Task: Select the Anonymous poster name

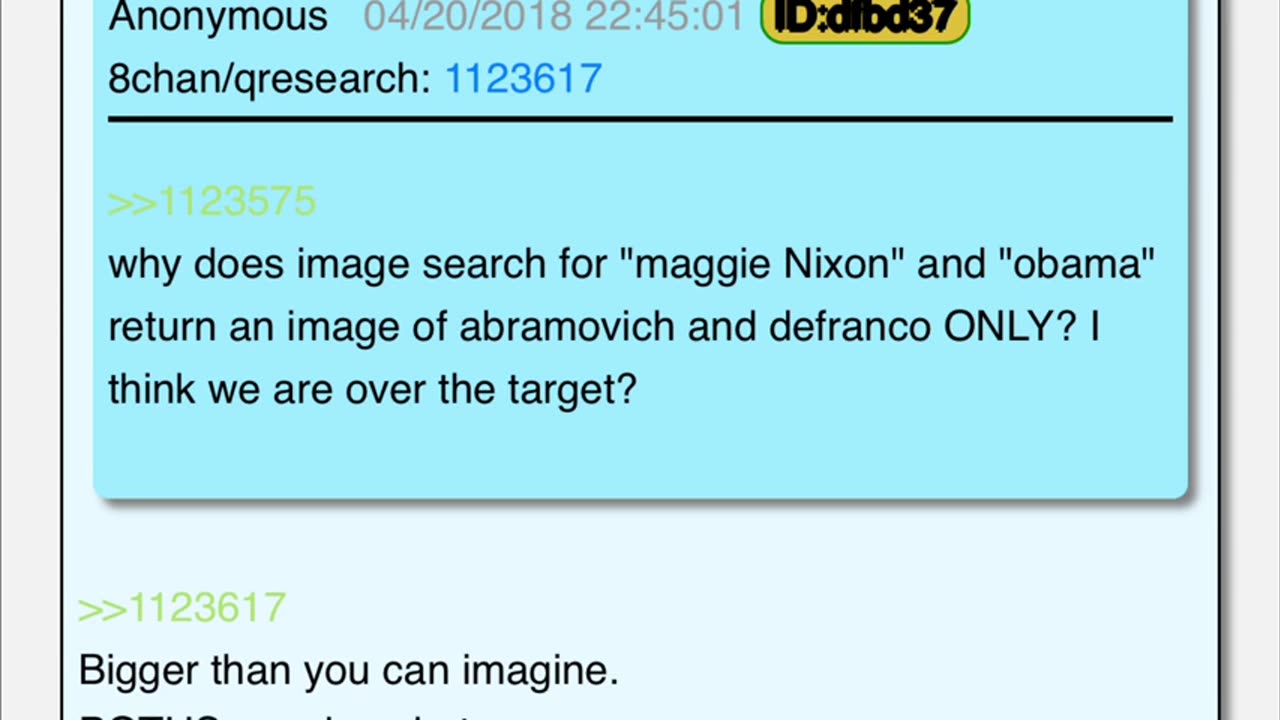Action: click(x=218, y=18)
